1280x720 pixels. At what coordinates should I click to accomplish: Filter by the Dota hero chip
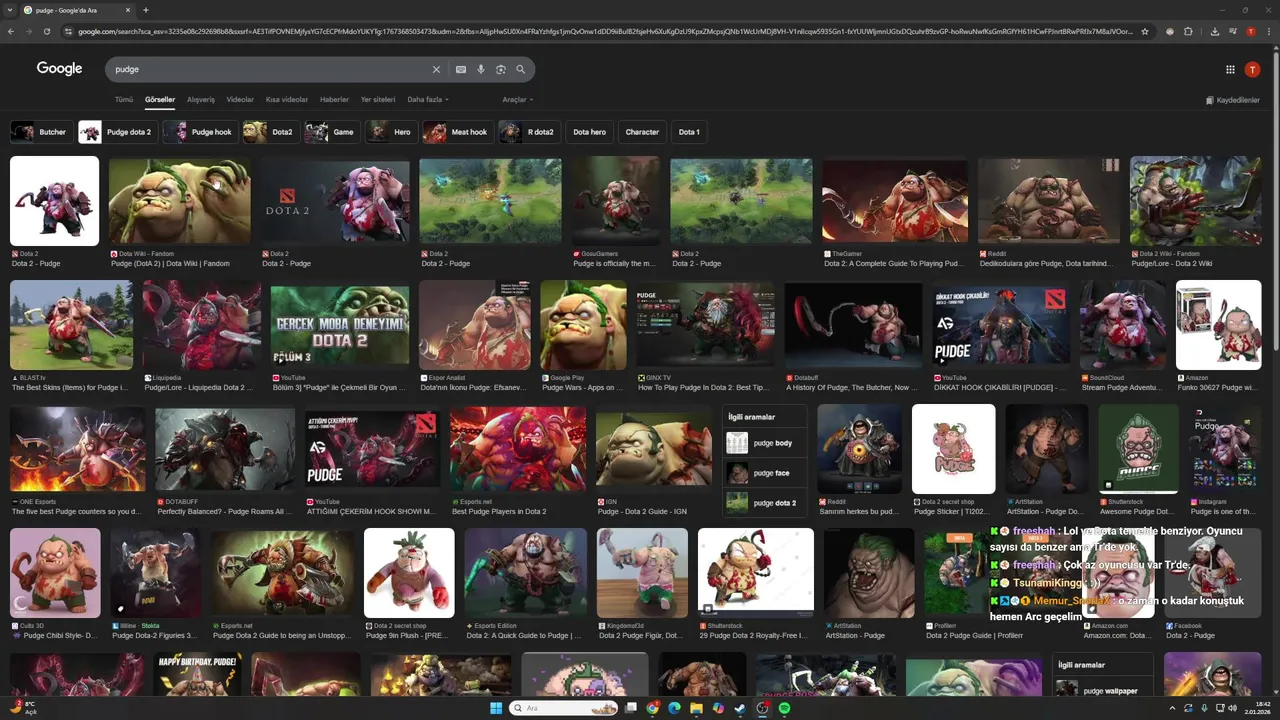click(589, 132)
